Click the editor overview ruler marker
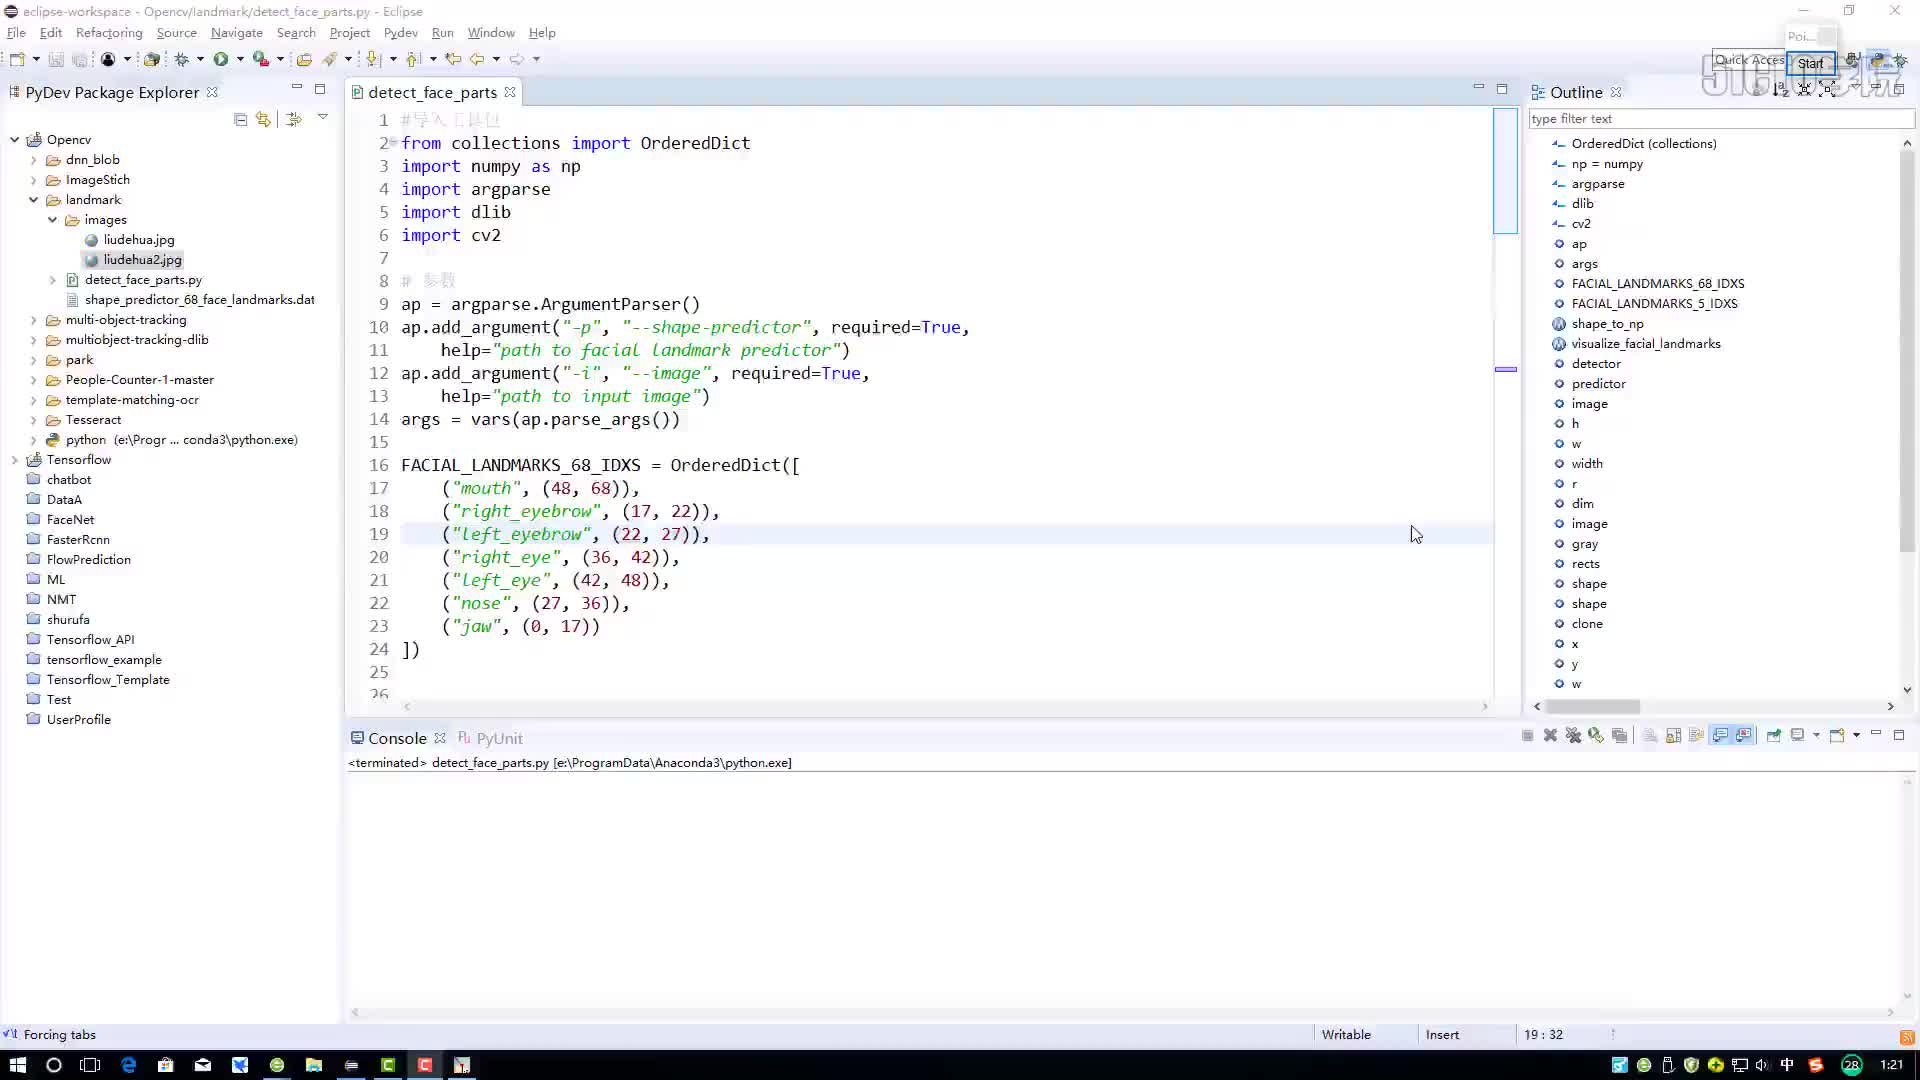 pos(1505,370)
